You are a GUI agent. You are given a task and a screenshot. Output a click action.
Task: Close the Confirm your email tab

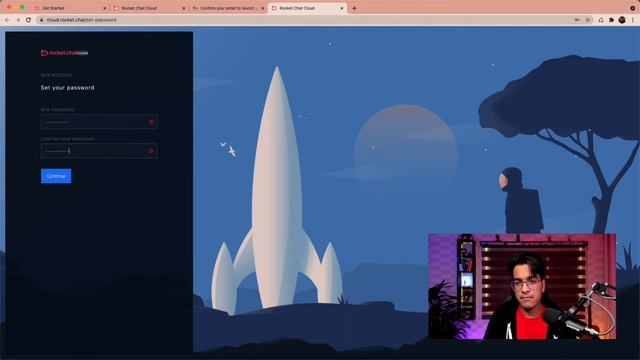click(x=262, y=8)
